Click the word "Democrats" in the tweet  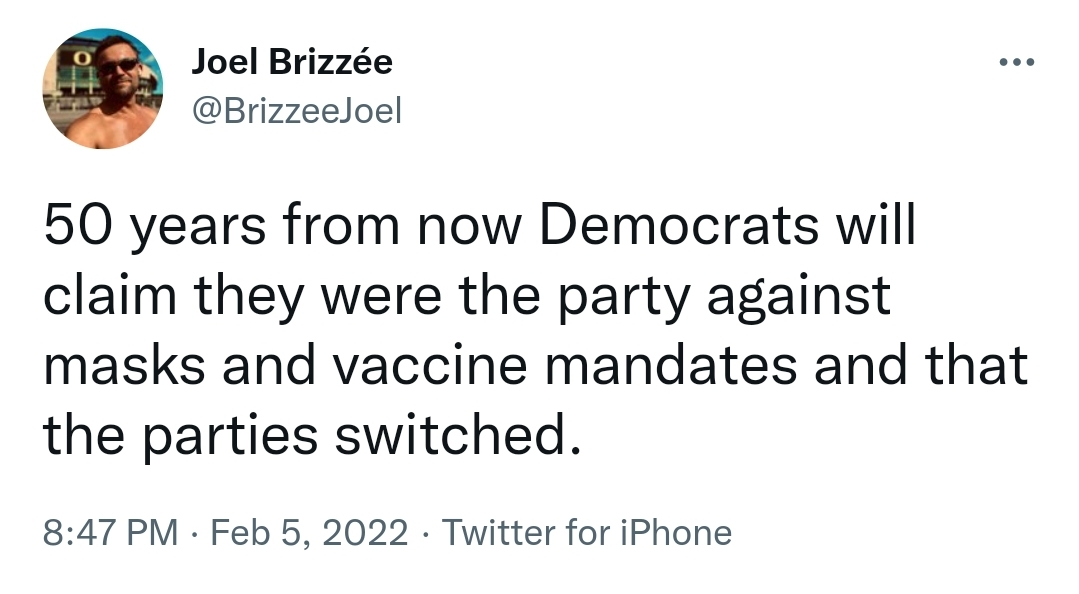click(x=679, y=225)
